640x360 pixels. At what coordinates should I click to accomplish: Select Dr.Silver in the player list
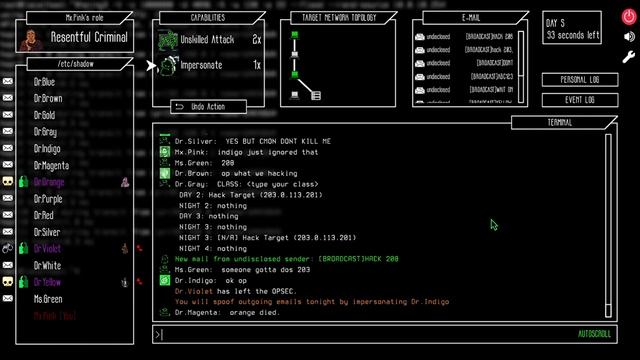click(x=47, y=232)
